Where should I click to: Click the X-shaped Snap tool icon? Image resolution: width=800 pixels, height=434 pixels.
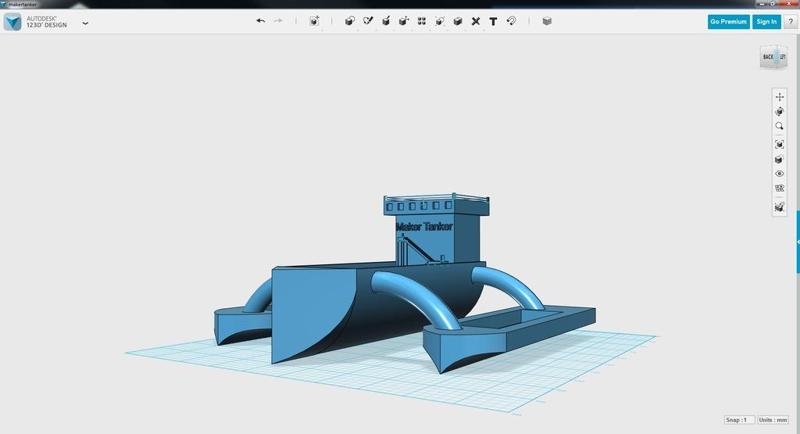pos(476,21)
